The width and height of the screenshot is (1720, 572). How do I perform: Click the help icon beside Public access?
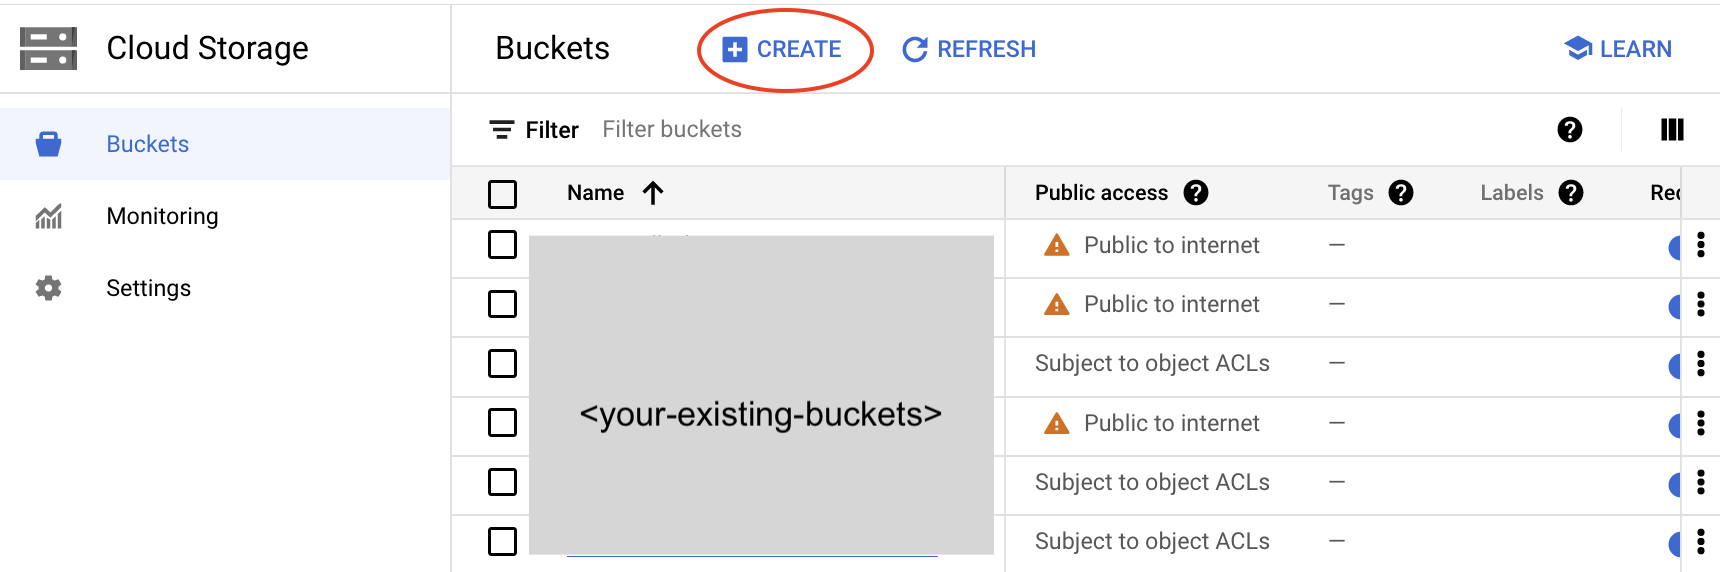[1196, 193]
